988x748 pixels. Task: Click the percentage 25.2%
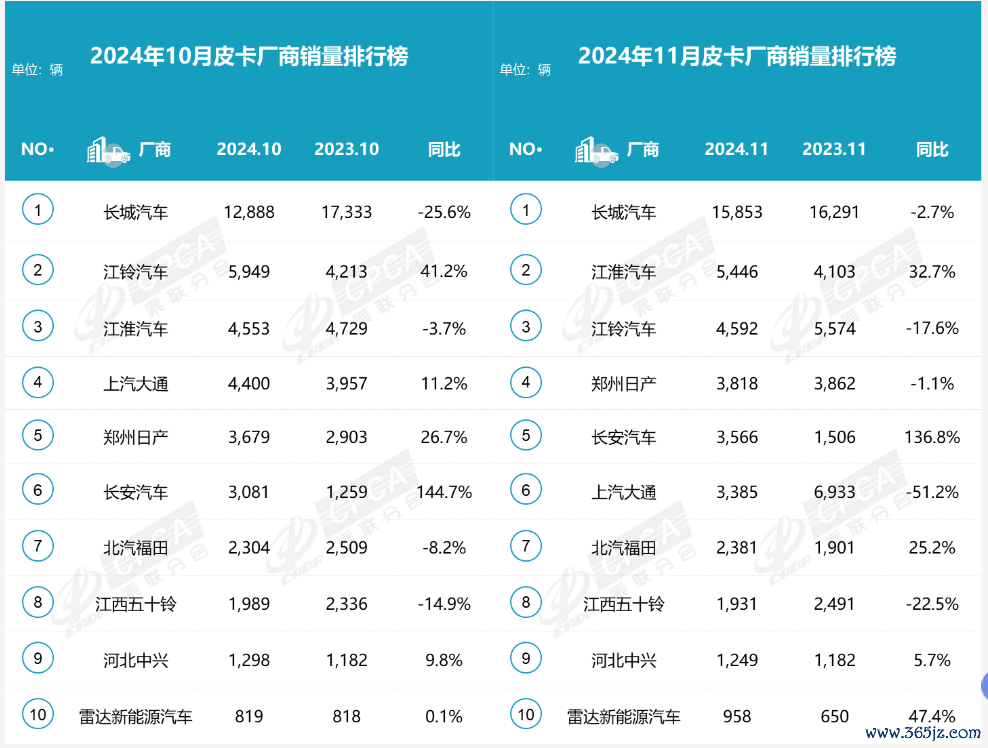(932, 548)
